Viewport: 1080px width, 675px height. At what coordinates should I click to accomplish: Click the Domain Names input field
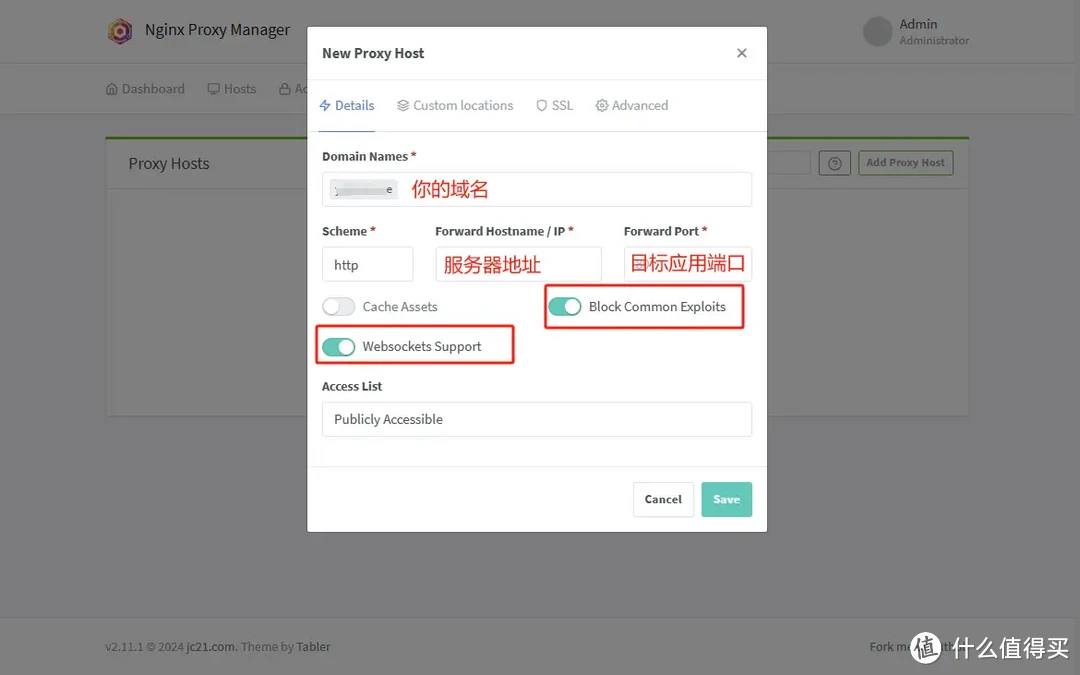pyautogui.click(x=537, y=189)
